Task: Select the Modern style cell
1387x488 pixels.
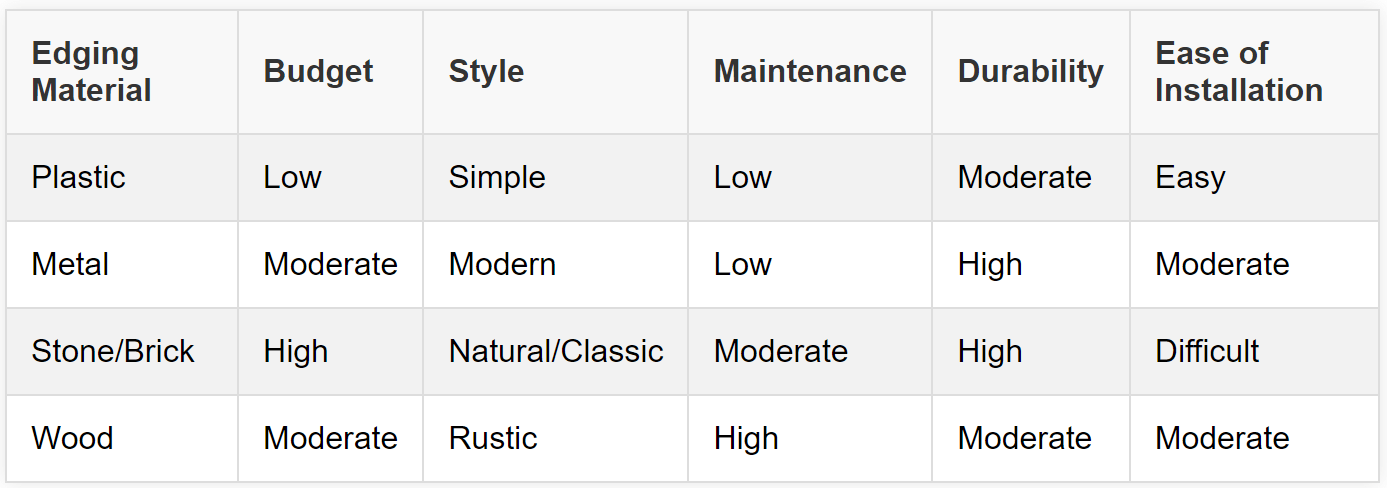Action: (x=502, y=265)
